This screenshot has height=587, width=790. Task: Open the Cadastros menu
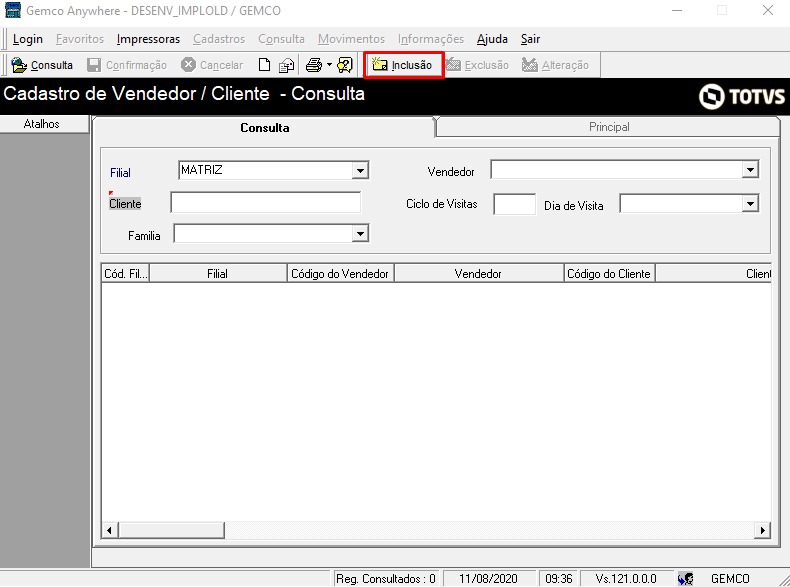219,39
